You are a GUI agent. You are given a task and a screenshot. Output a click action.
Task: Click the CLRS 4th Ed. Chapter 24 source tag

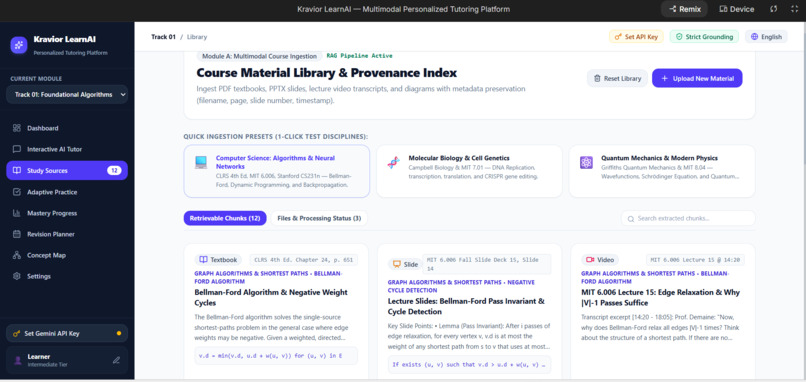tap(304, 260)
